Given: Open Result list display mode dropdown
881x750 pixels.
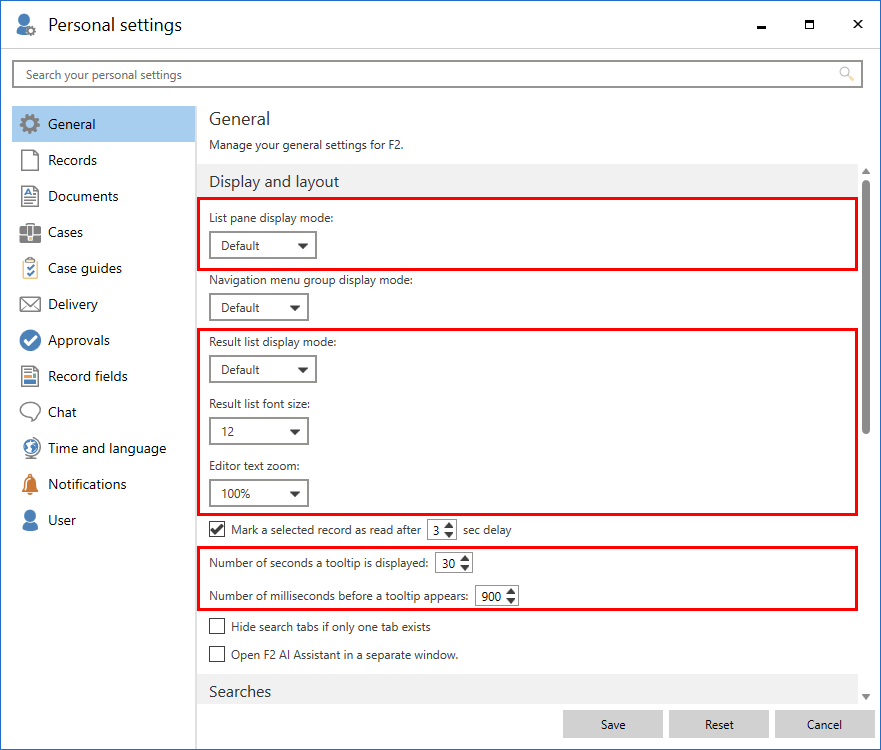Looking at the screenshot, I should 262,370.
